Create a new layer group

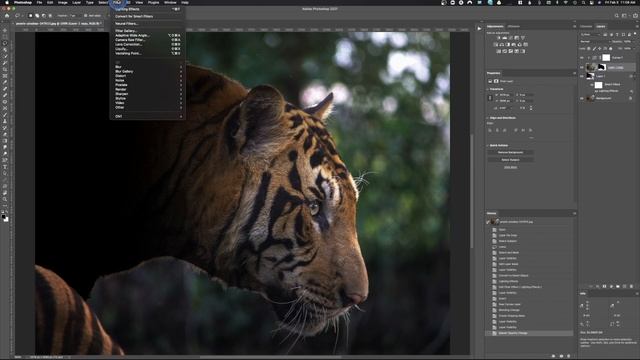[x=618, y=287]
